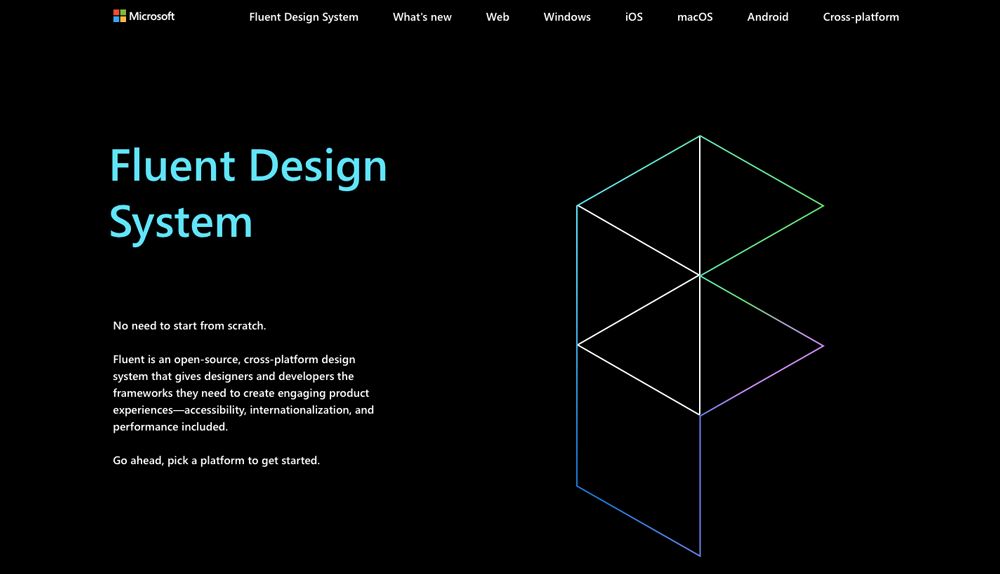Open the Fluent Design System nav link
The width and height of the screenshot is (1000, 574).
pos(304,17)
